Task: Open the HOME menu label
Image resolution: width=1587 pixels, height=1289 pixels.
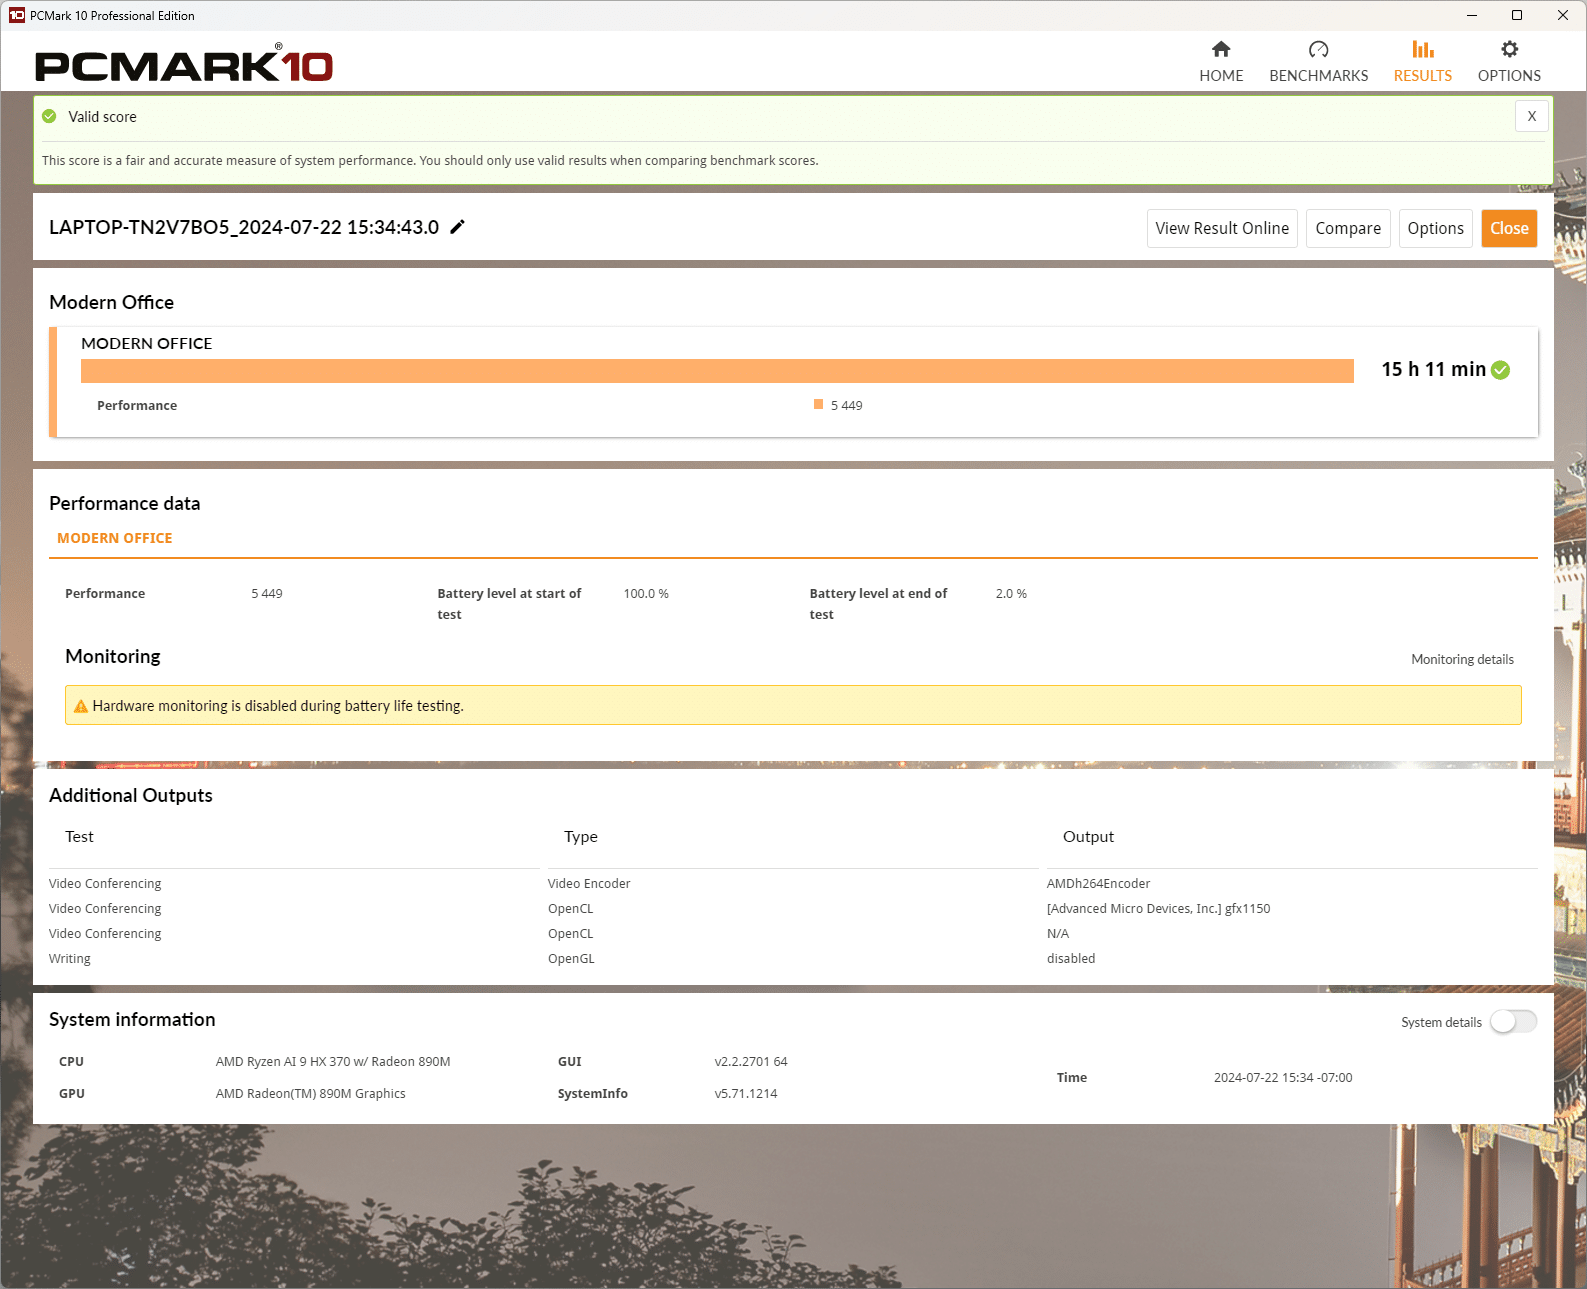Action: click(1221, 76)
